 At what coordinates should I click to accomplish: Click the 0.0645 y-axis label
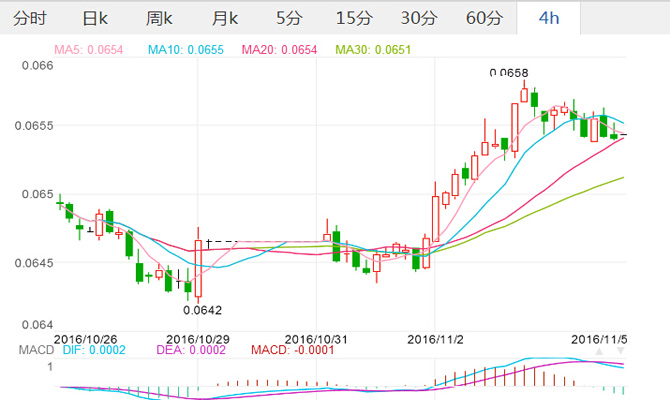point(34,263)
